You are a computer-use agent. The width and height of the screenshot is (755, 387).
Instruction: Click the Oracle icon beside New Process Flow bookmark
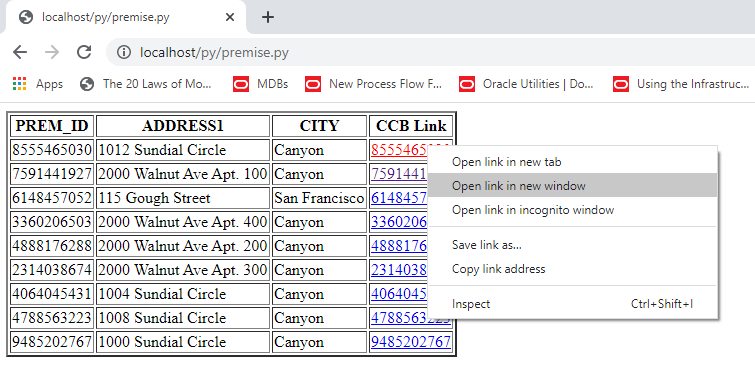click(x=313, y=84)
